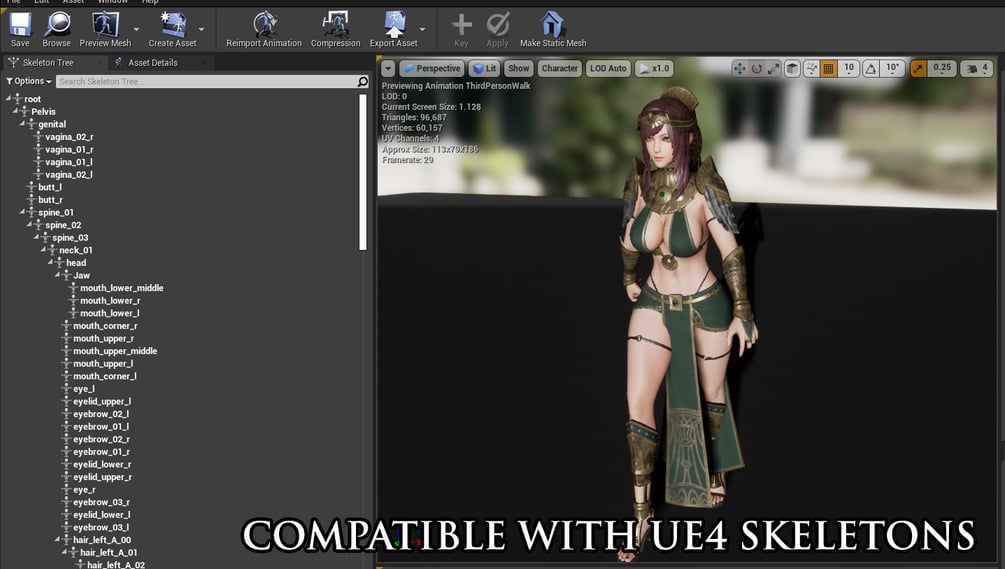Click the Skeleton Tree tab icon
1005x569 pixels.
pyautogui.click(x=13, y=62)
